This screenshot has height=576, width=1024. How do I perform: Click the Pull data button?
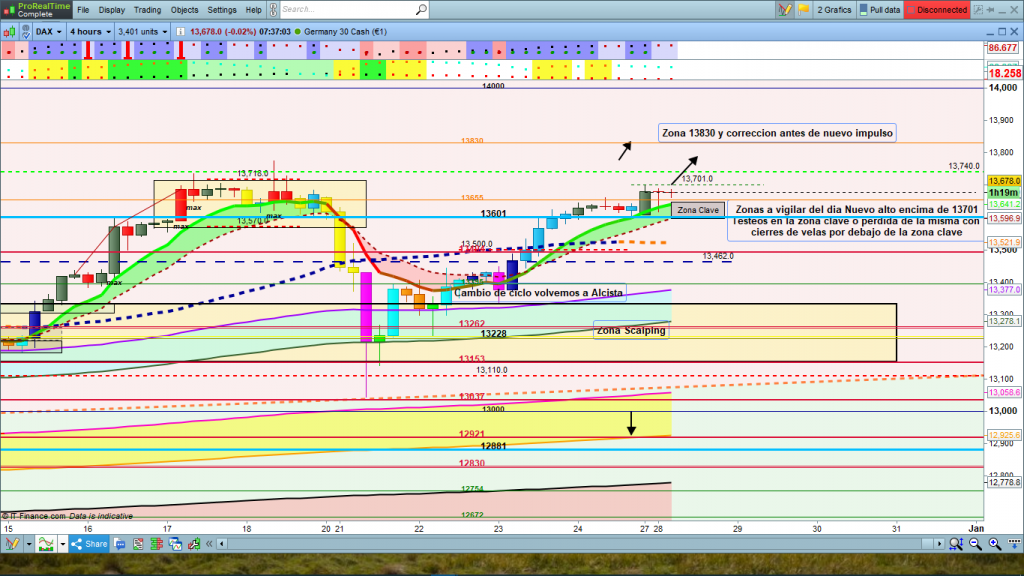pos(879,10)
